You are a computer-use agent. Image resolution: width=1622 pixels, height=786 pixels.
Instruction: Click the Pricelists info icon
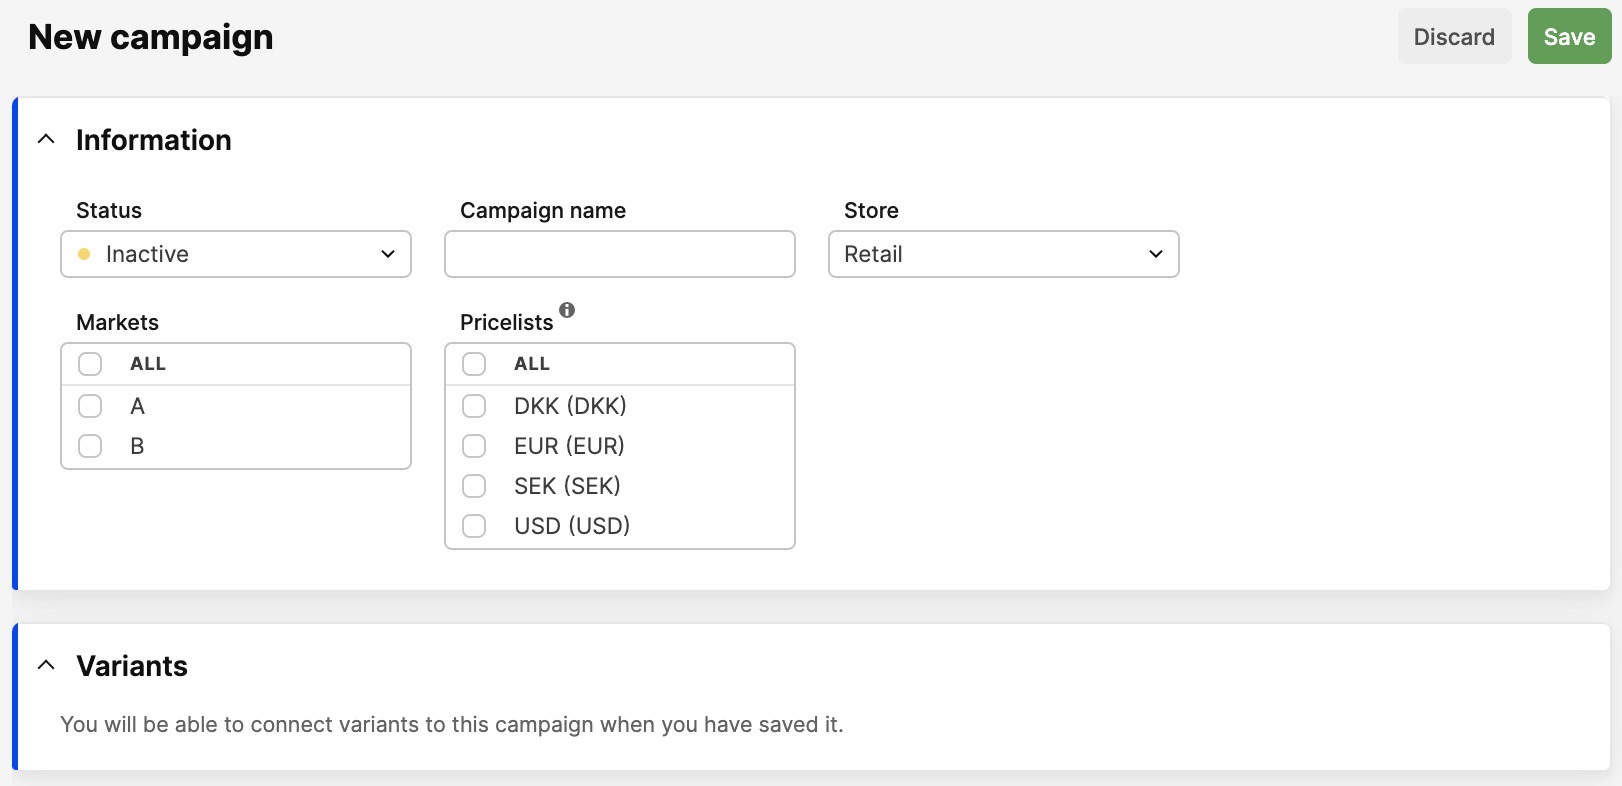(567, 310)
